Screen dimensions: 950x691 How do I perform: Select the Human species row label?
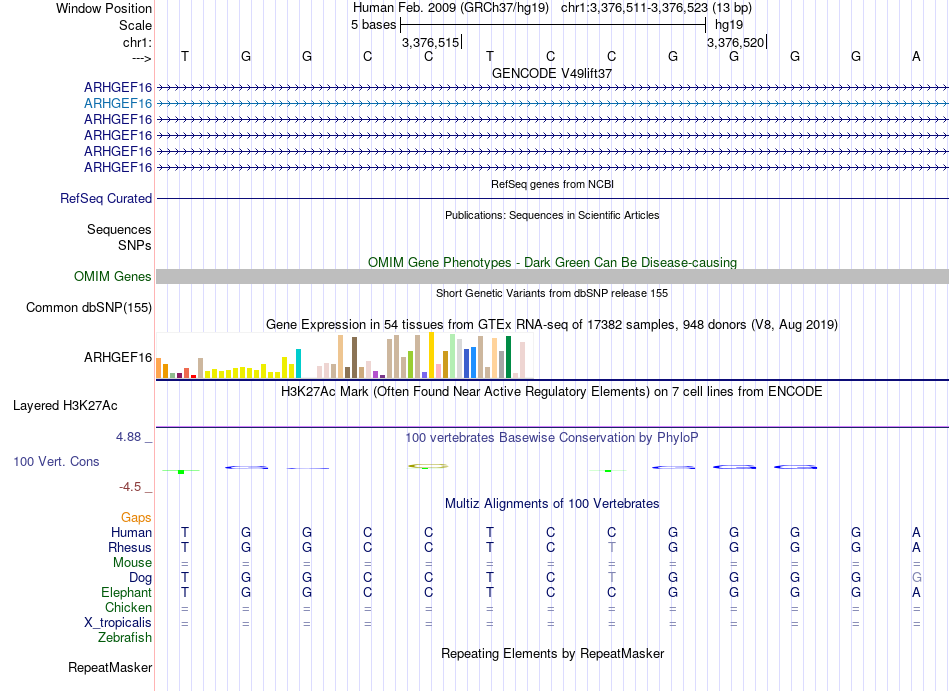point(131,533)
